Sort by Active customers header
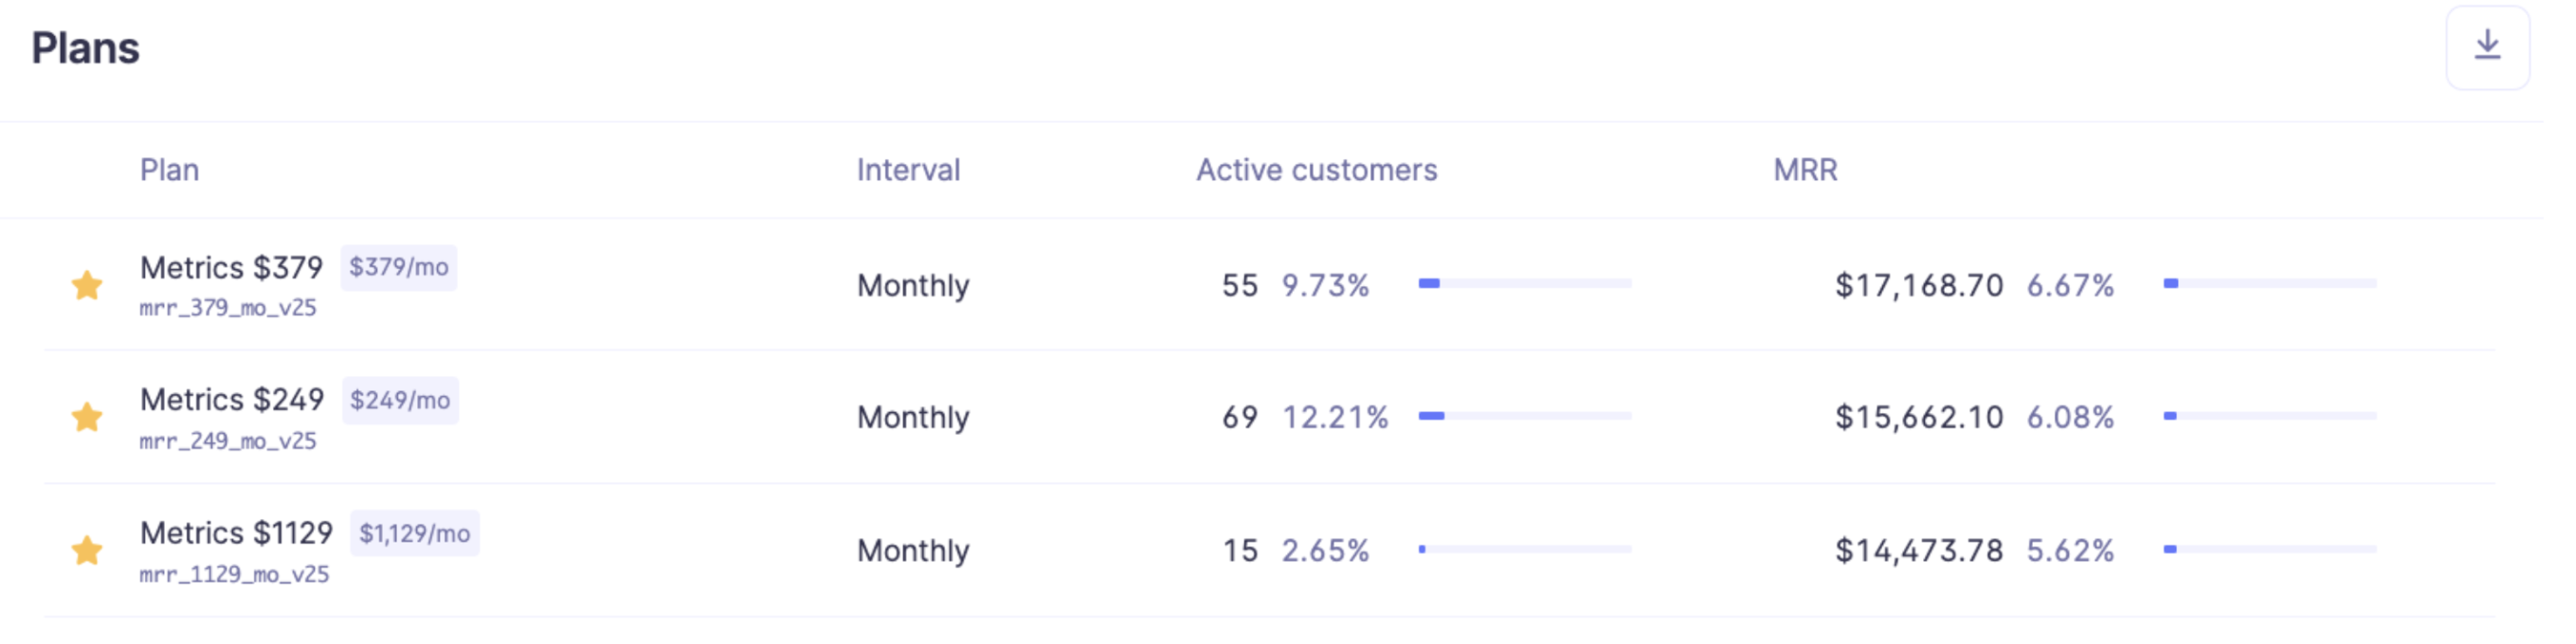The height and width of the screenshot is (644, 2576). (1316, 170)
